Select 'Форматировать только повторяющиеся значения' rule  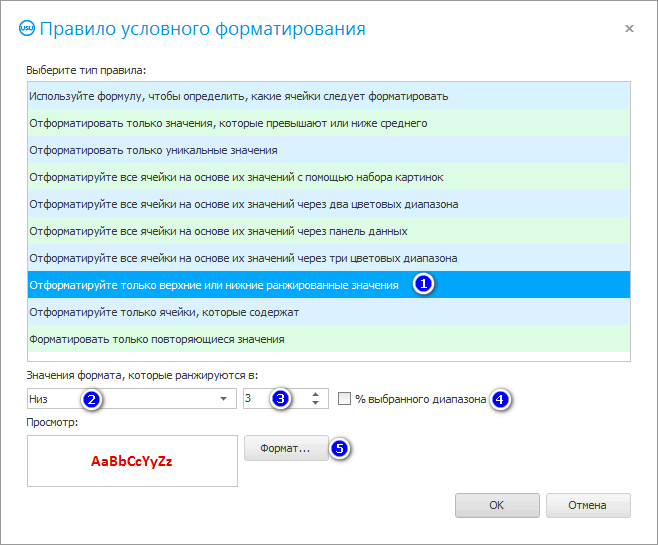click(157, 339)
